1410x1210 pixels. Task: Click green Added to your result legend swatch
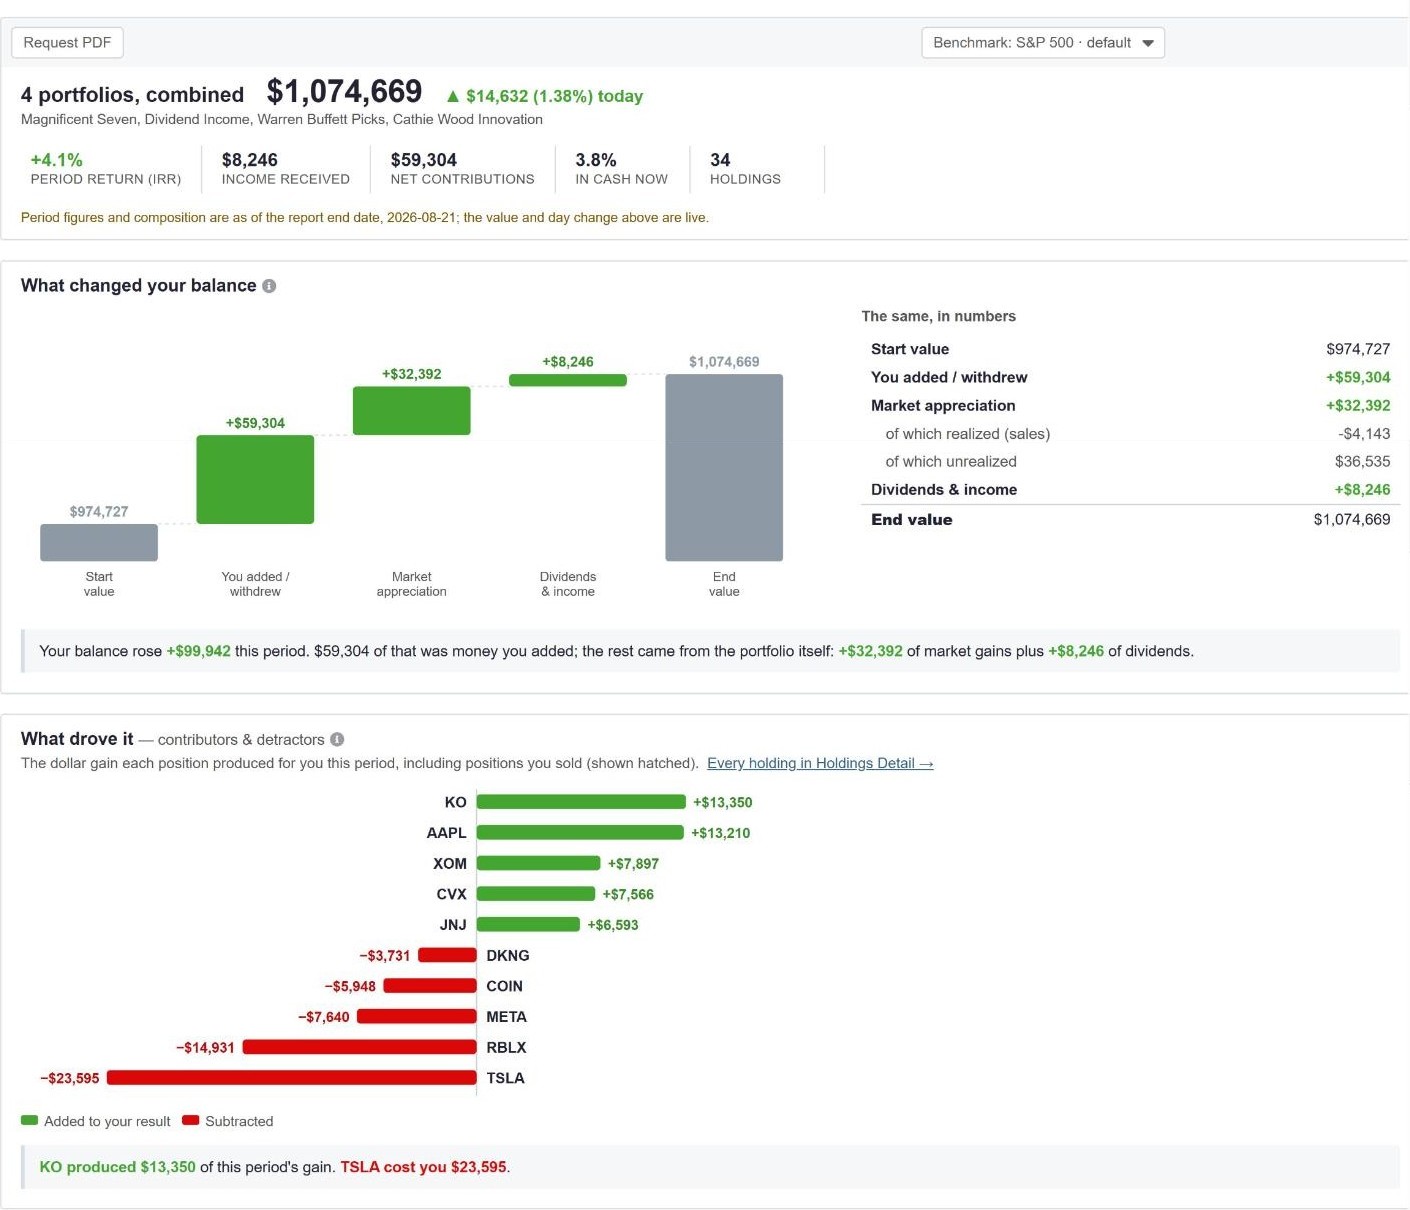pyautogui.click(x=29, y=1121)
